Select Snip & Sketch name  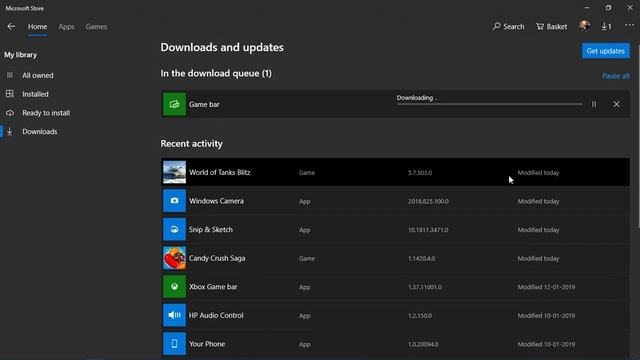click(211, 229)
